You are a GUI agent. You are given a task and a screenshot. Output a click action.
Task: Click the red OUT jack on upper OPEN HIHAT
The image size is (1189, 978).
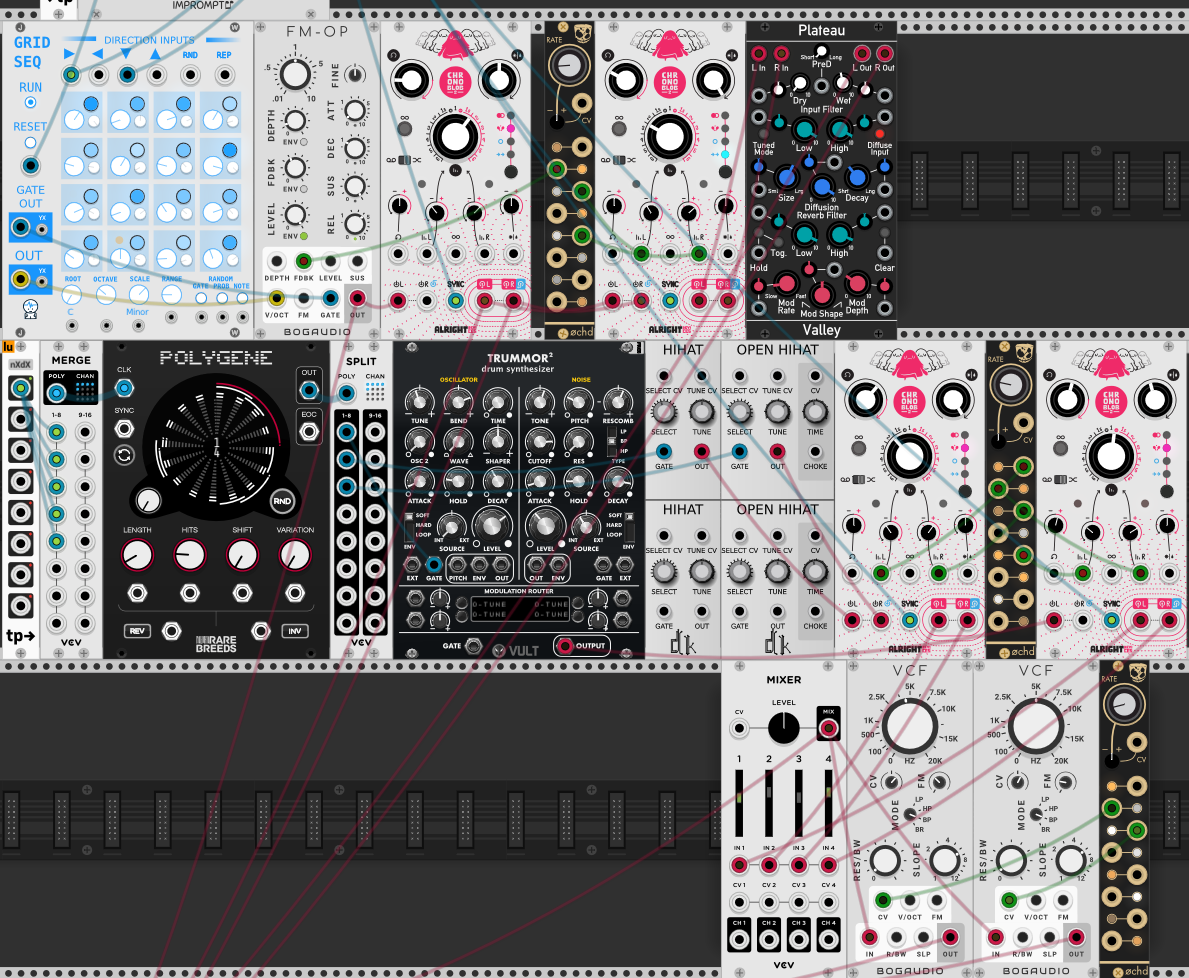(777, 452)
